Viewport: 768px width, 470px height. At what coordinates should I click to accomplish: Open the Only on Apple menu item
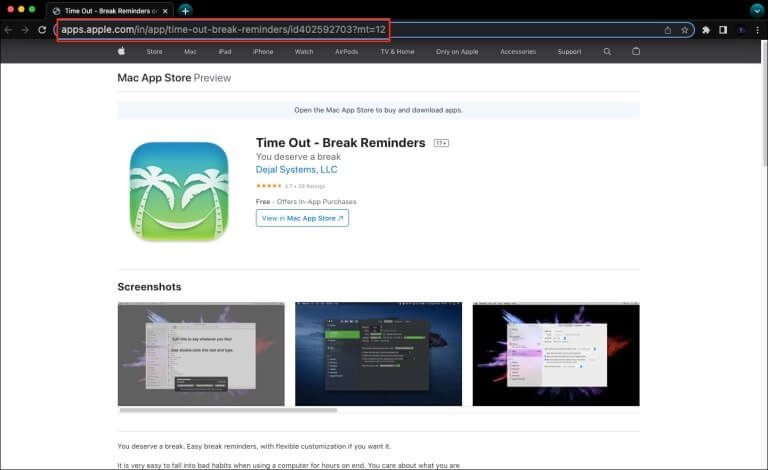tap(457, 51)
